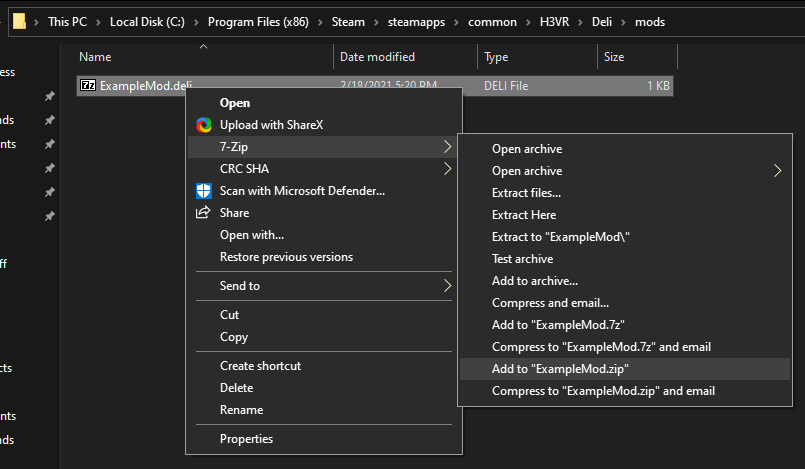Click first Open archive in 7-Zip submenu
The width and height of the screenshot is (805, 469).
(625, 149)
